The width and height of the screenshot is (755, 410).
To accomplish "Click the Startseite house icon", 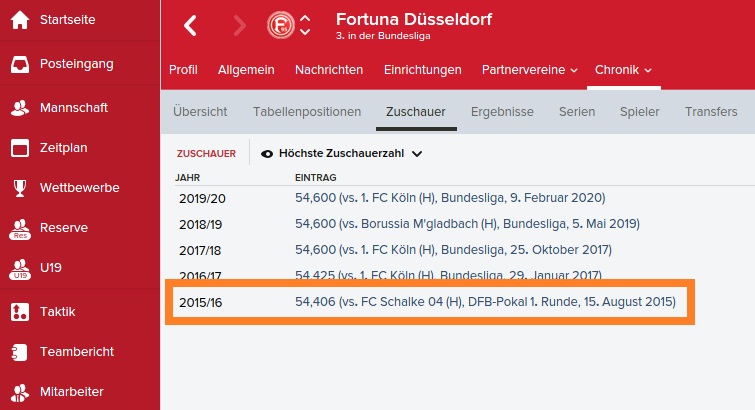I will coord(19,22).
